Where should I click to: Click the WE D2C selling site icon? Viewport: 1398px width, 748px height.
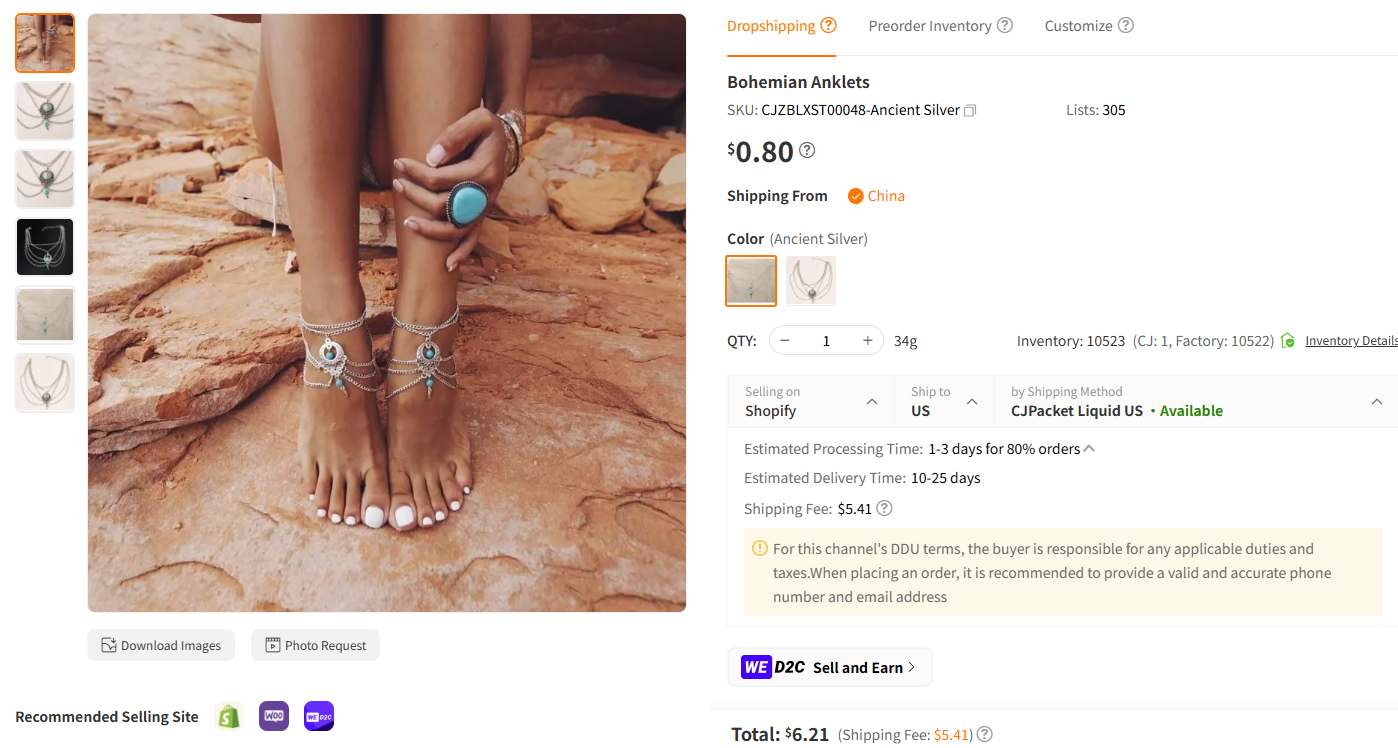point(318,716)
